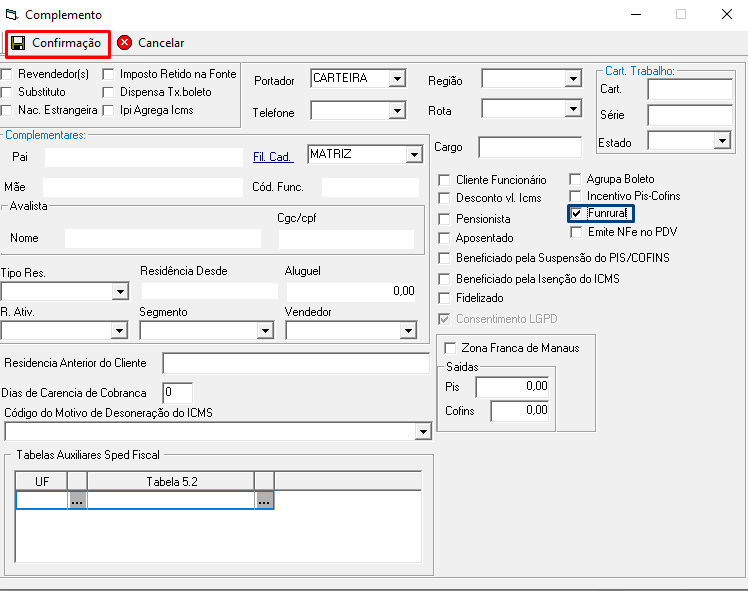Toggle Incentivo Pis-Cofins checkbox
This screenshot has height=591, width=748.
pyautogui.click(x=575, y=196)
